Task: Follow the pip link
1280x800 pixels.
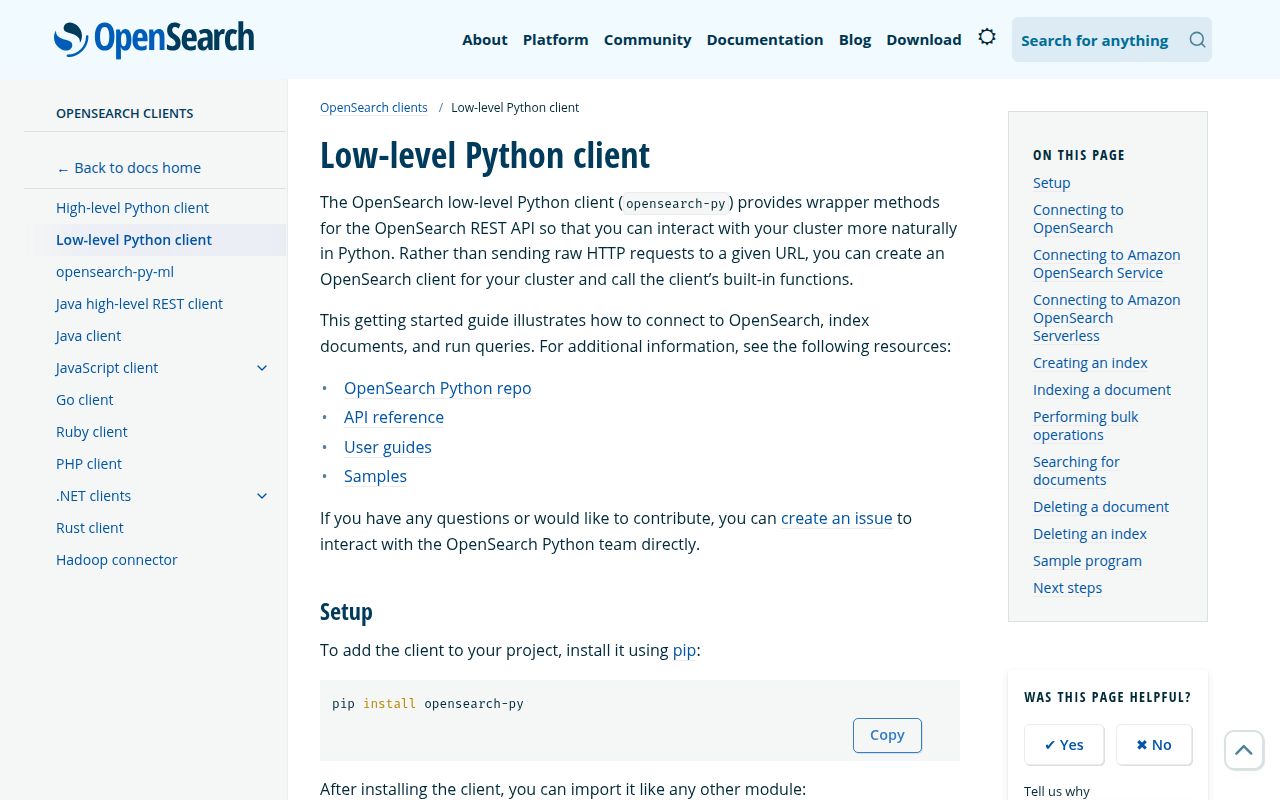Action: click(x=684, y=650)
